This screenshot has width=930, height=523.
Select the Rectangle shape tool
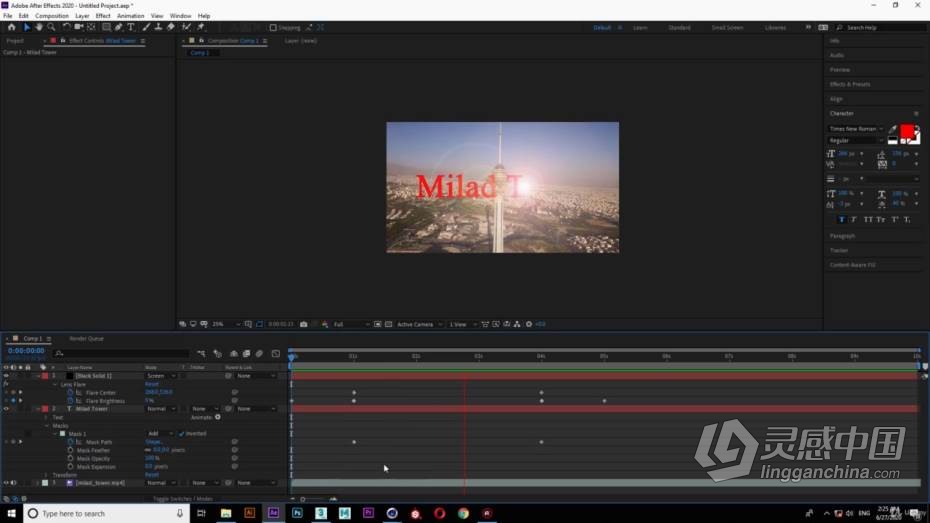coord(106,27)
